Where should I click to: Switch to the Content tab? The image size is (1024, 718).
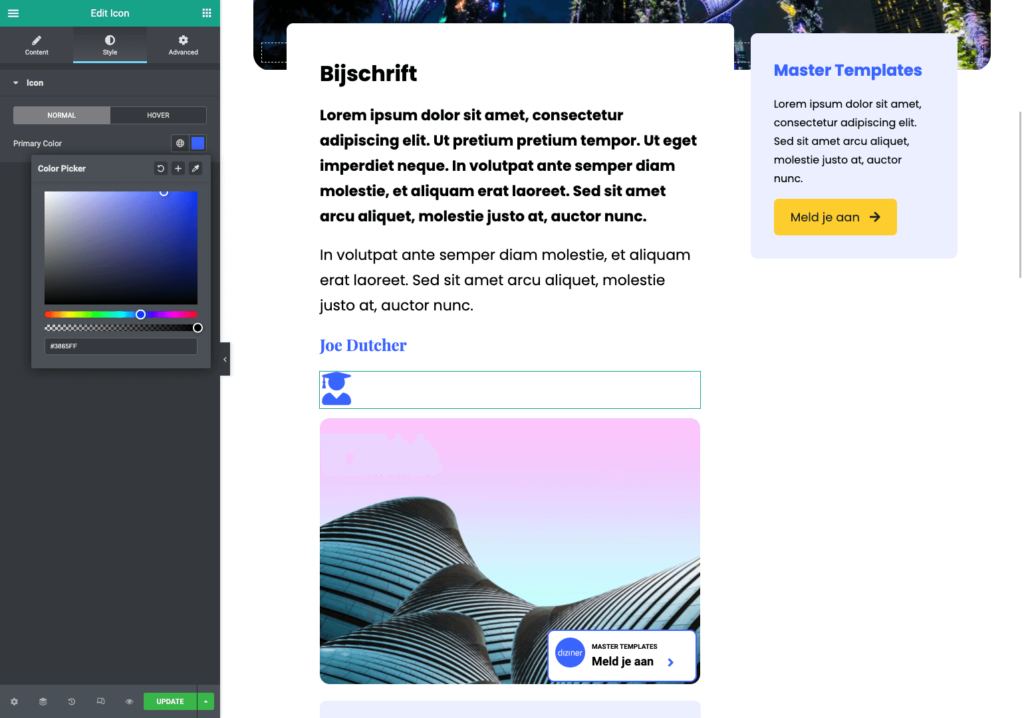click(36, 45)
